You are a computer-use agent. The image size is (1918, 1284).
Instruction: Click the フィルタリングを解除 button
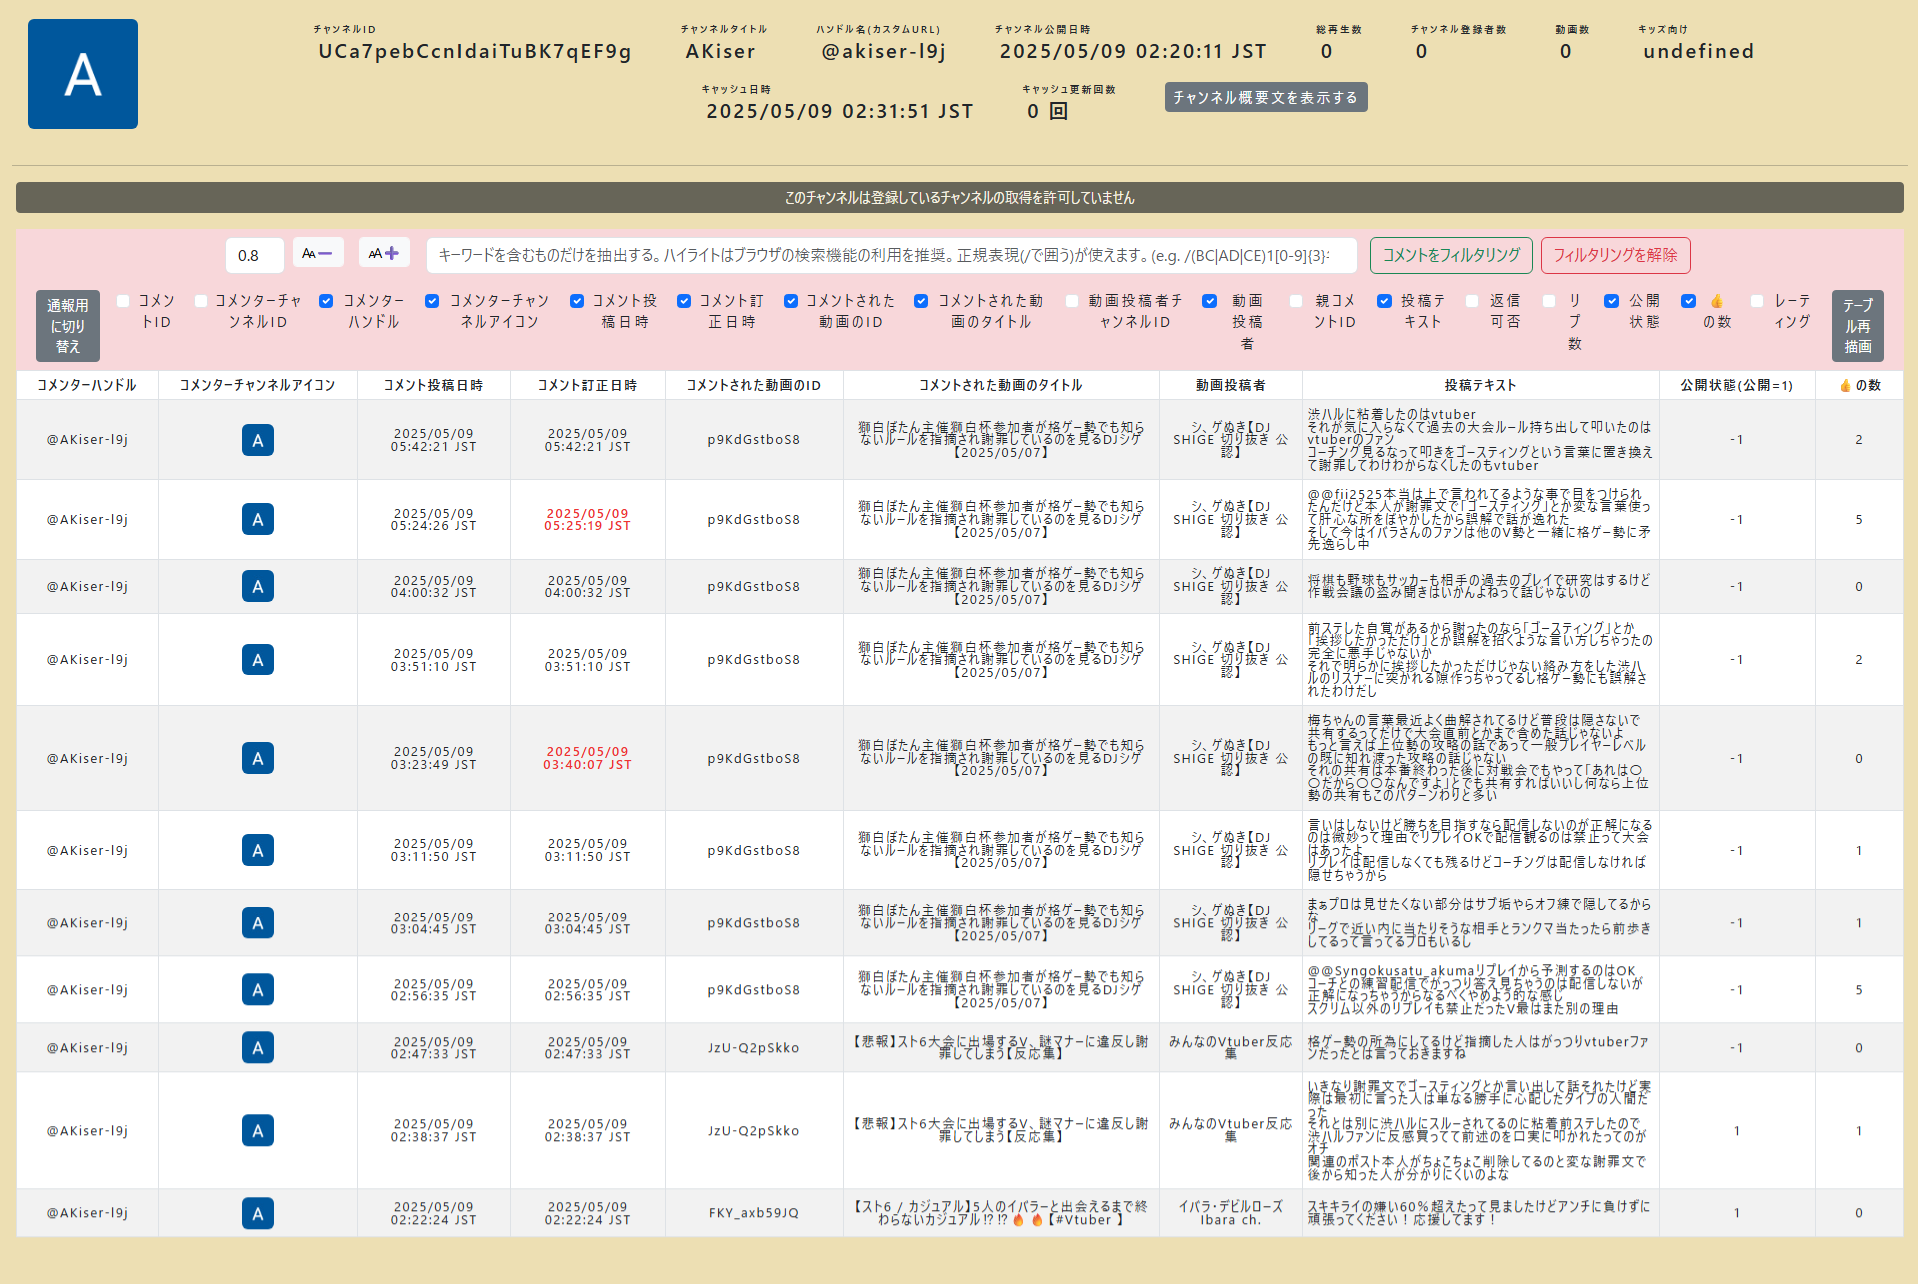pyautogui.click(x=1615, y=255)
